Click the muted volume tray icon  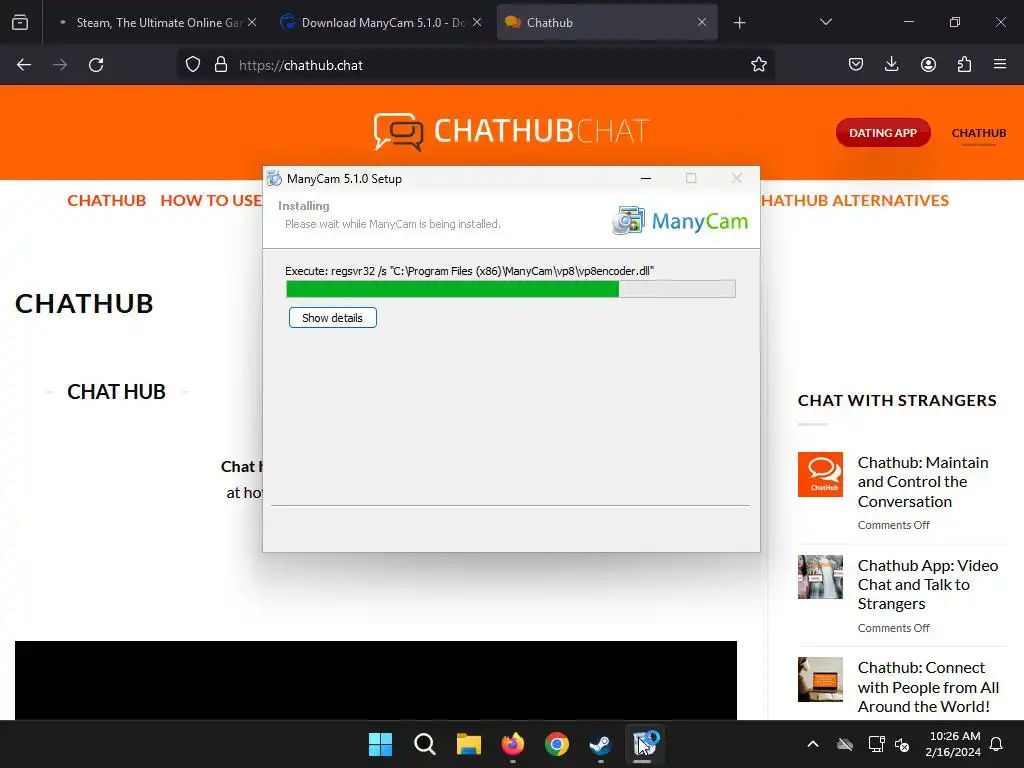(x=902, y=744)
